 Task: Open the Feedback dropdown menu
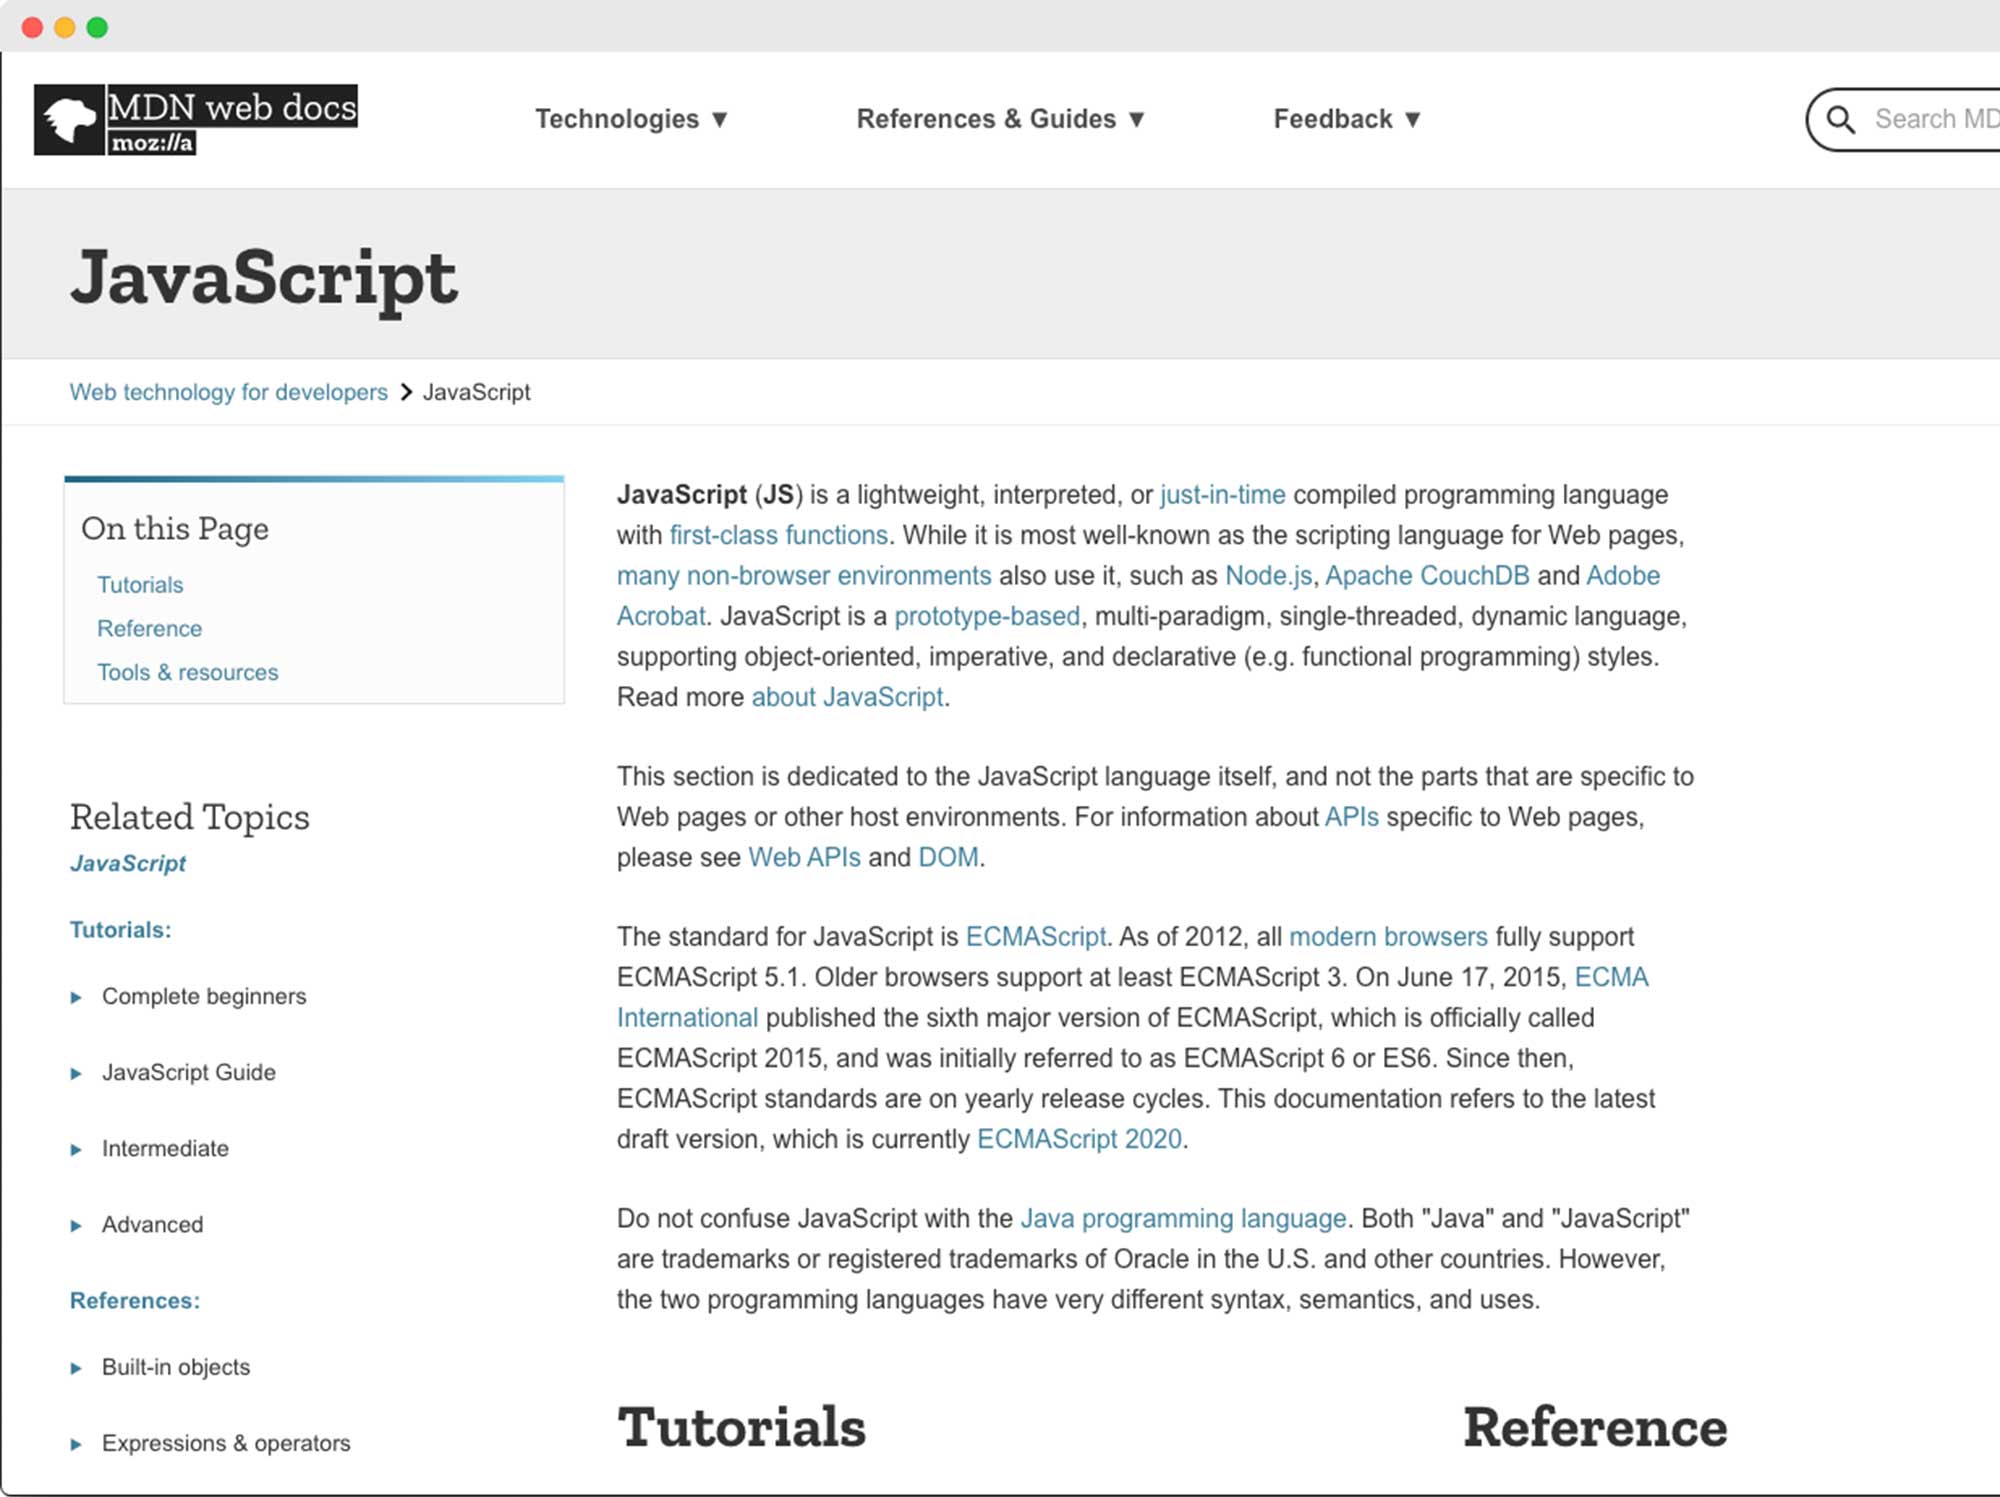1346,119
